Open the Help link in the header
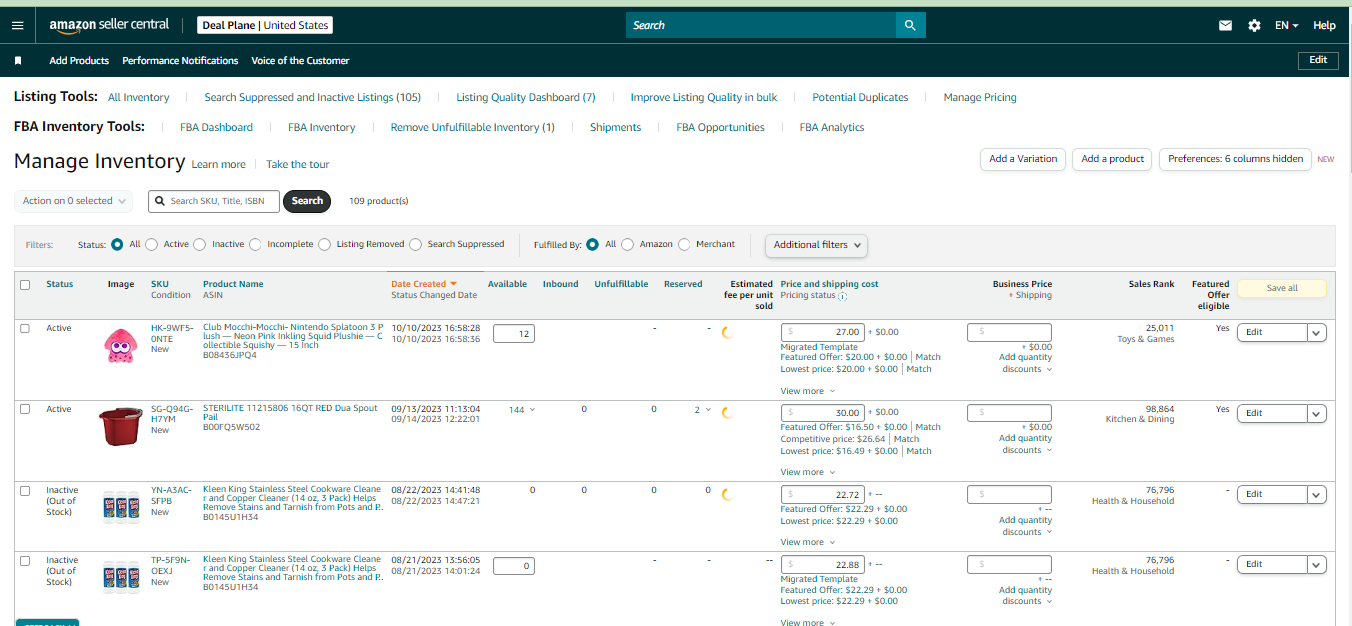 click(x=1324, y=25)
